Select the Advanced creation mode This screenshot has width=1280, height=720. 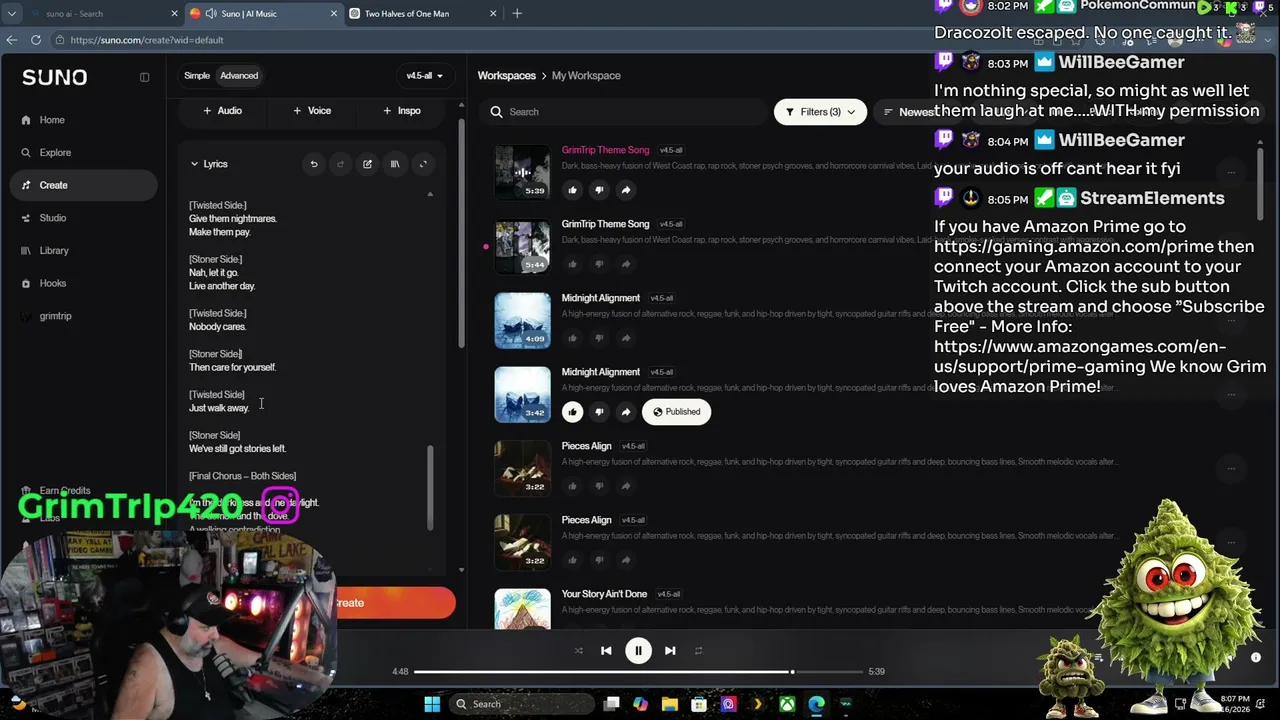pyautogui.click(x=239, y=76)
